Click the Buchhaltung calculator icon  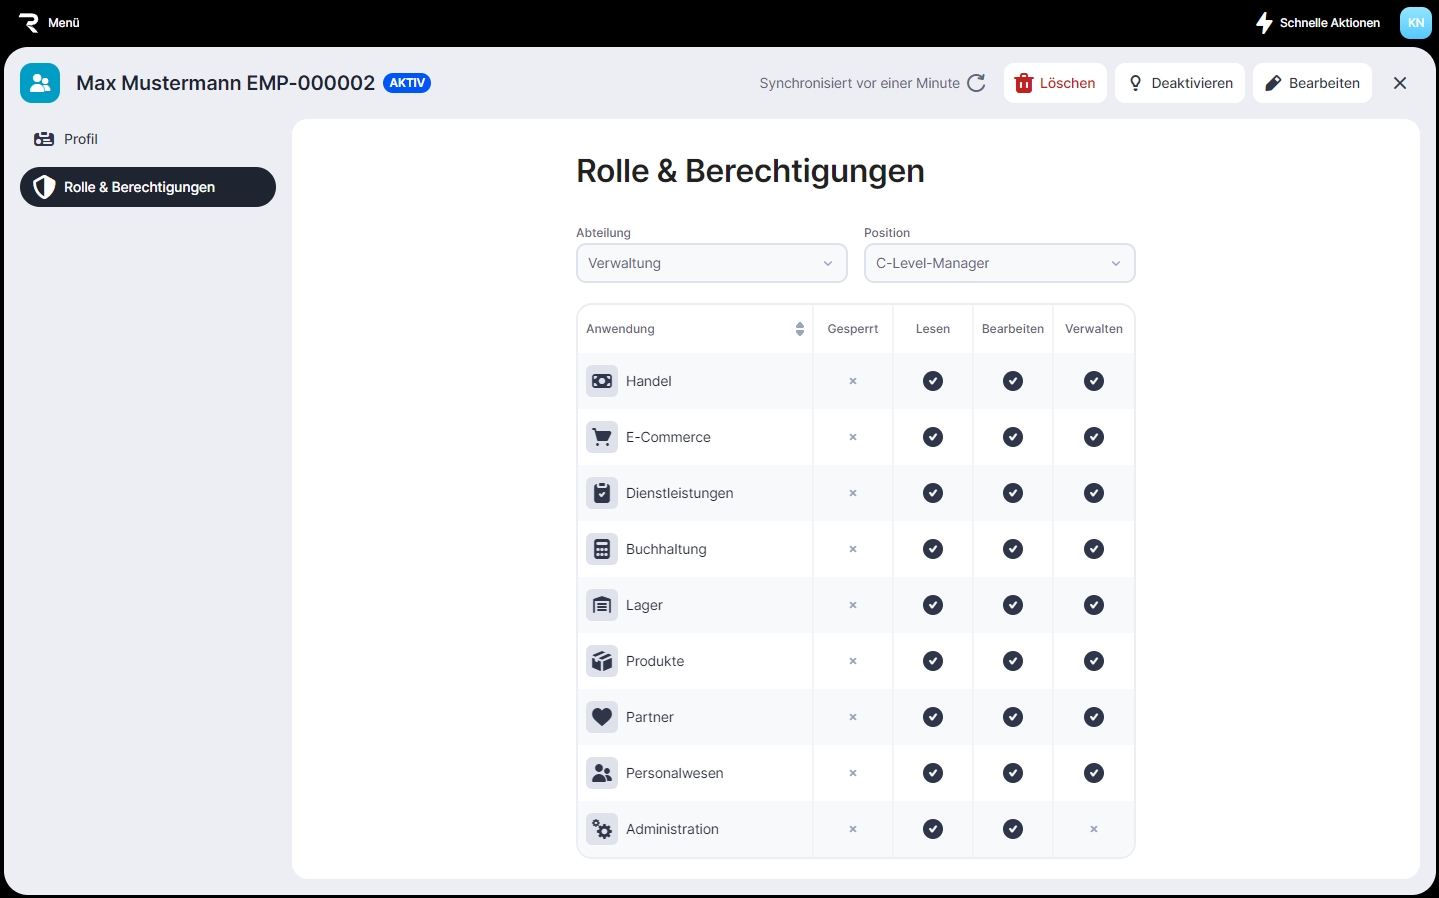pos(602,549)
